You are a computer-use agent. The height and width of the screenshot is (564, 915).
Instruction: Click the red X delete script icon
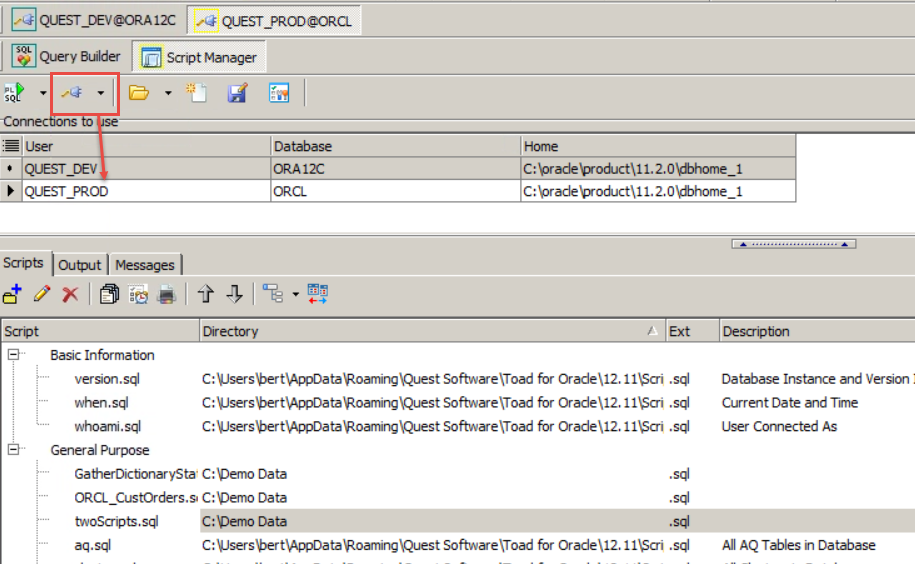[x=70, y=294]
